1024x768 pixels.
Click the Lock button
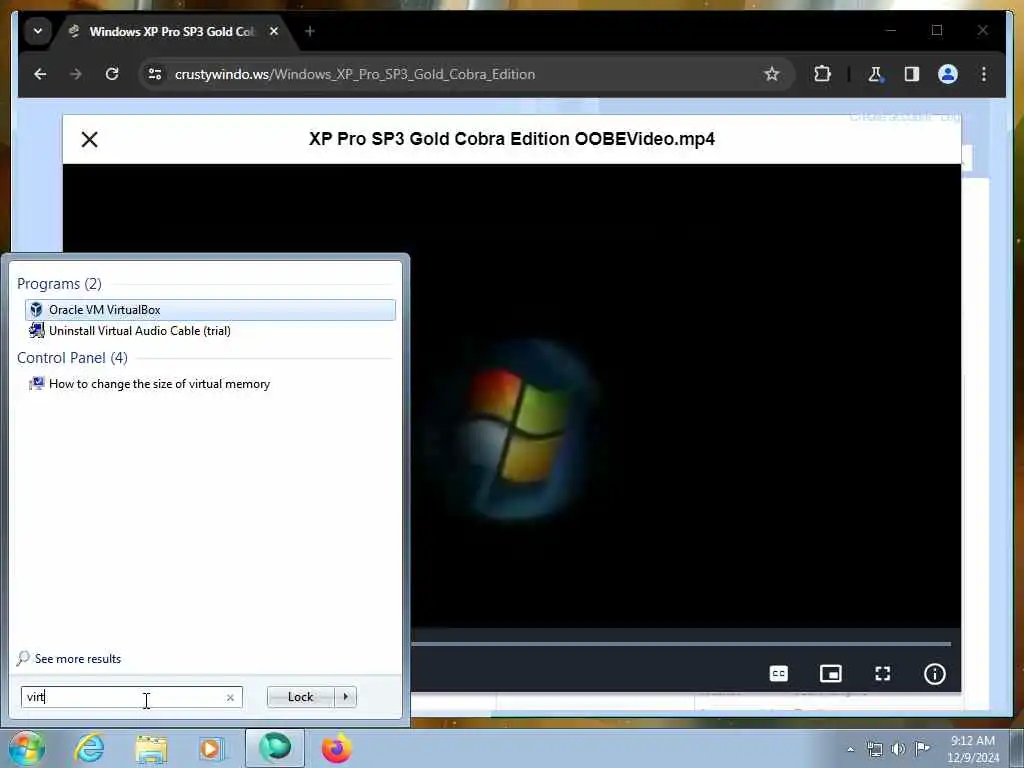pos(300,697)
